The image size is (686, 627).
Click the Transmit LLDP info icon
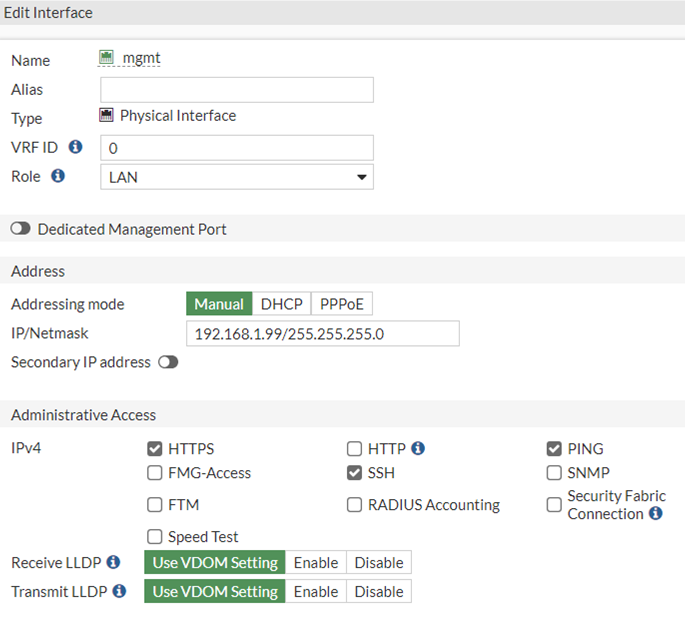coord(119,591)
